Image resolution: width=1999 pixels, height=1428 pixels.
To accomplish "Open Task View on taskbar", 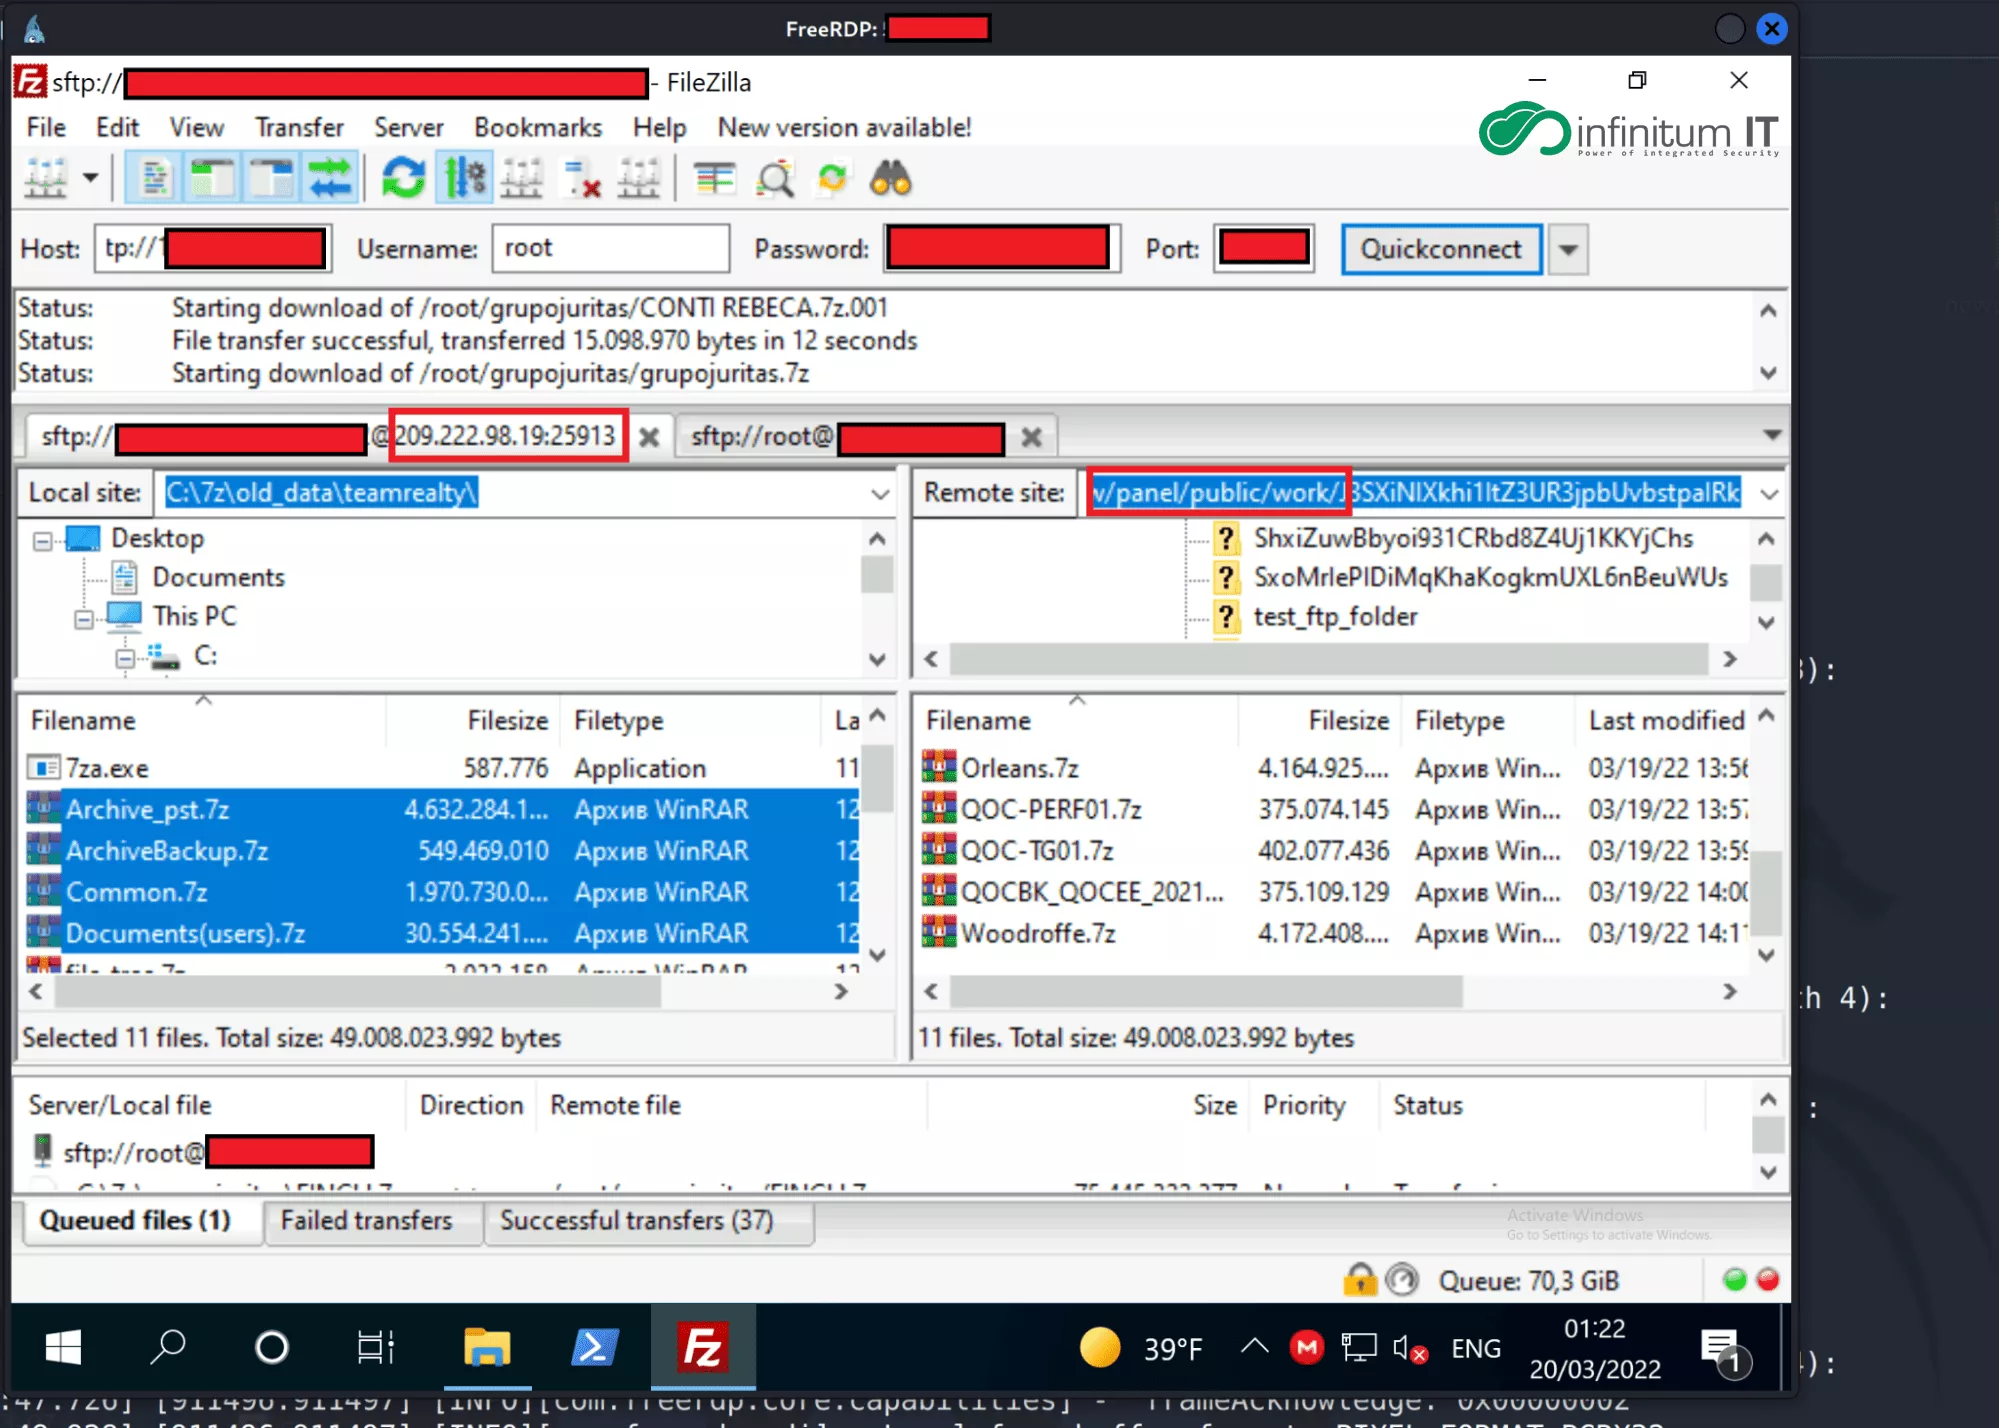I will tap(376, 1348).
